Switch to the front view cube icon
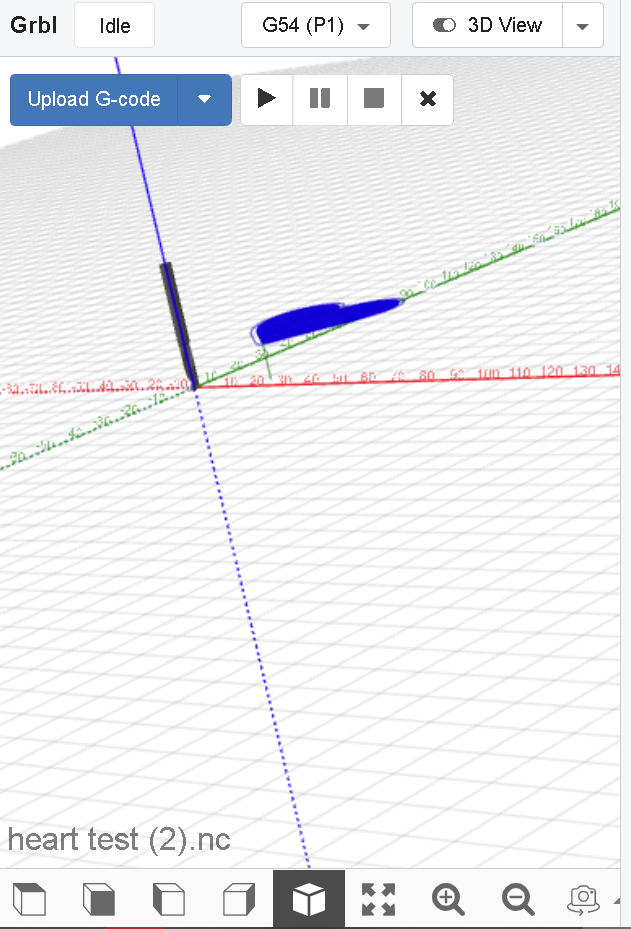 (99, 899)
